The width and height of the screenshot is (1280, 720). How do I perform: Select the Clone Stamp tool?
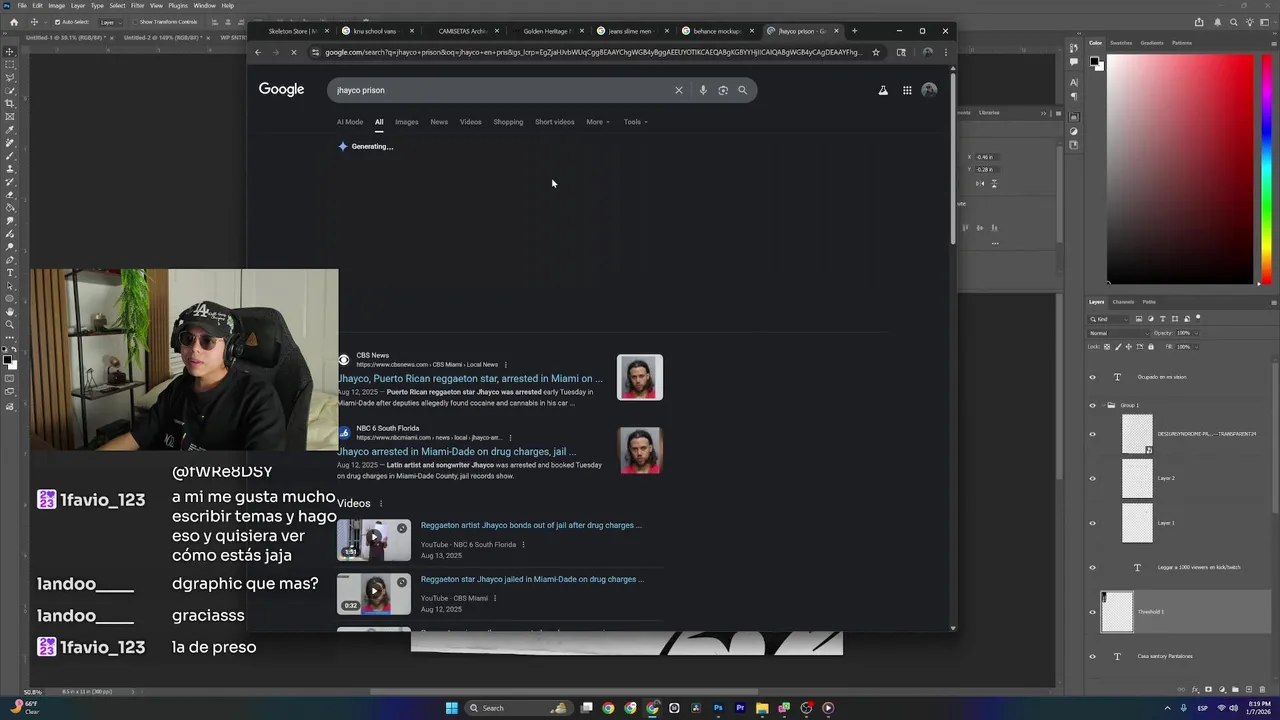pos(10,169)
